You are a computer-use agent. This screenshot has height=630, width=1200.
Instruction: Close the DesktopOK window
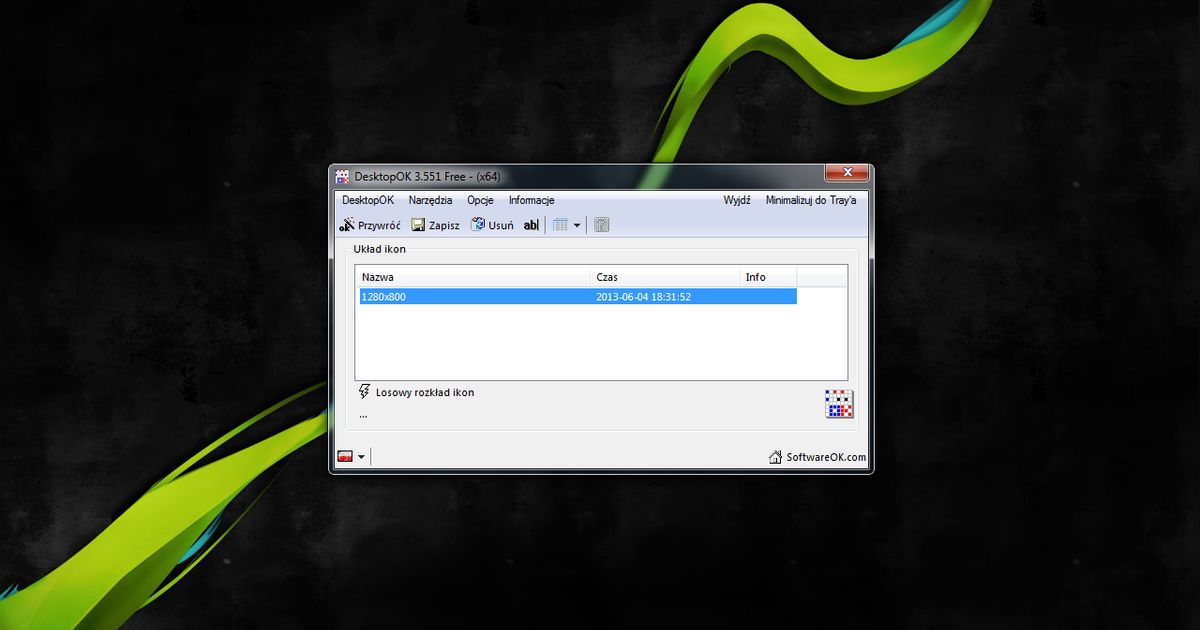pos(847,173)
